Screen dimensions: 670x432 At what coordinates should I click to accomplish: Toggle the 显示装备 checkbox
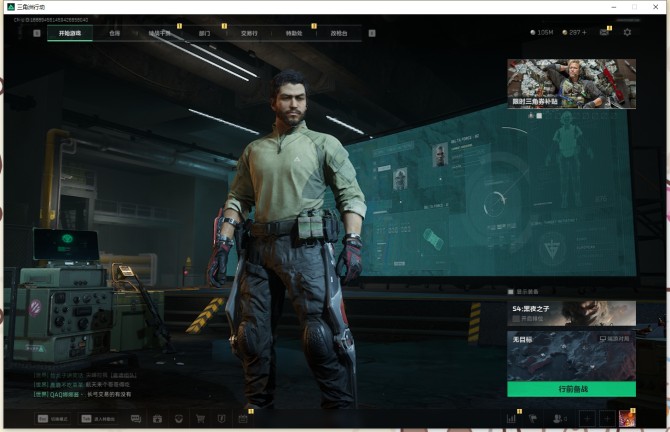point(510,291)
